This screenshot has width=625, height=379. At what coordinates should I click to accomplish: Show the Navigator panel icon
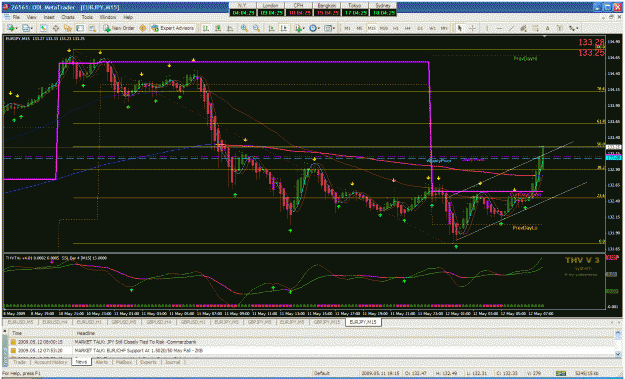pos(68,28)
